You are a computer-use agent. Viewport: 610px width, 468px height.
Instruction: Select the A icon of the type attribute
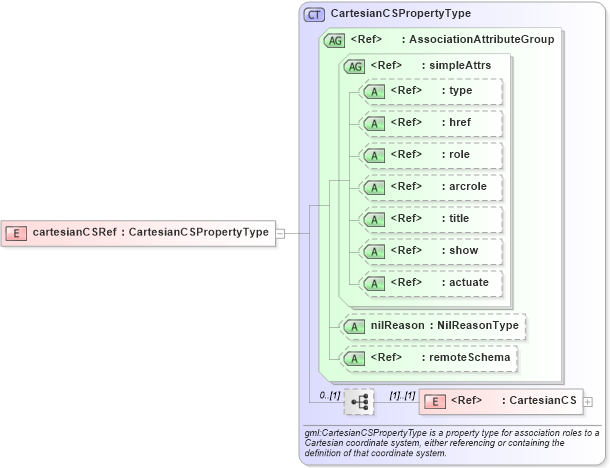(374, 91)
